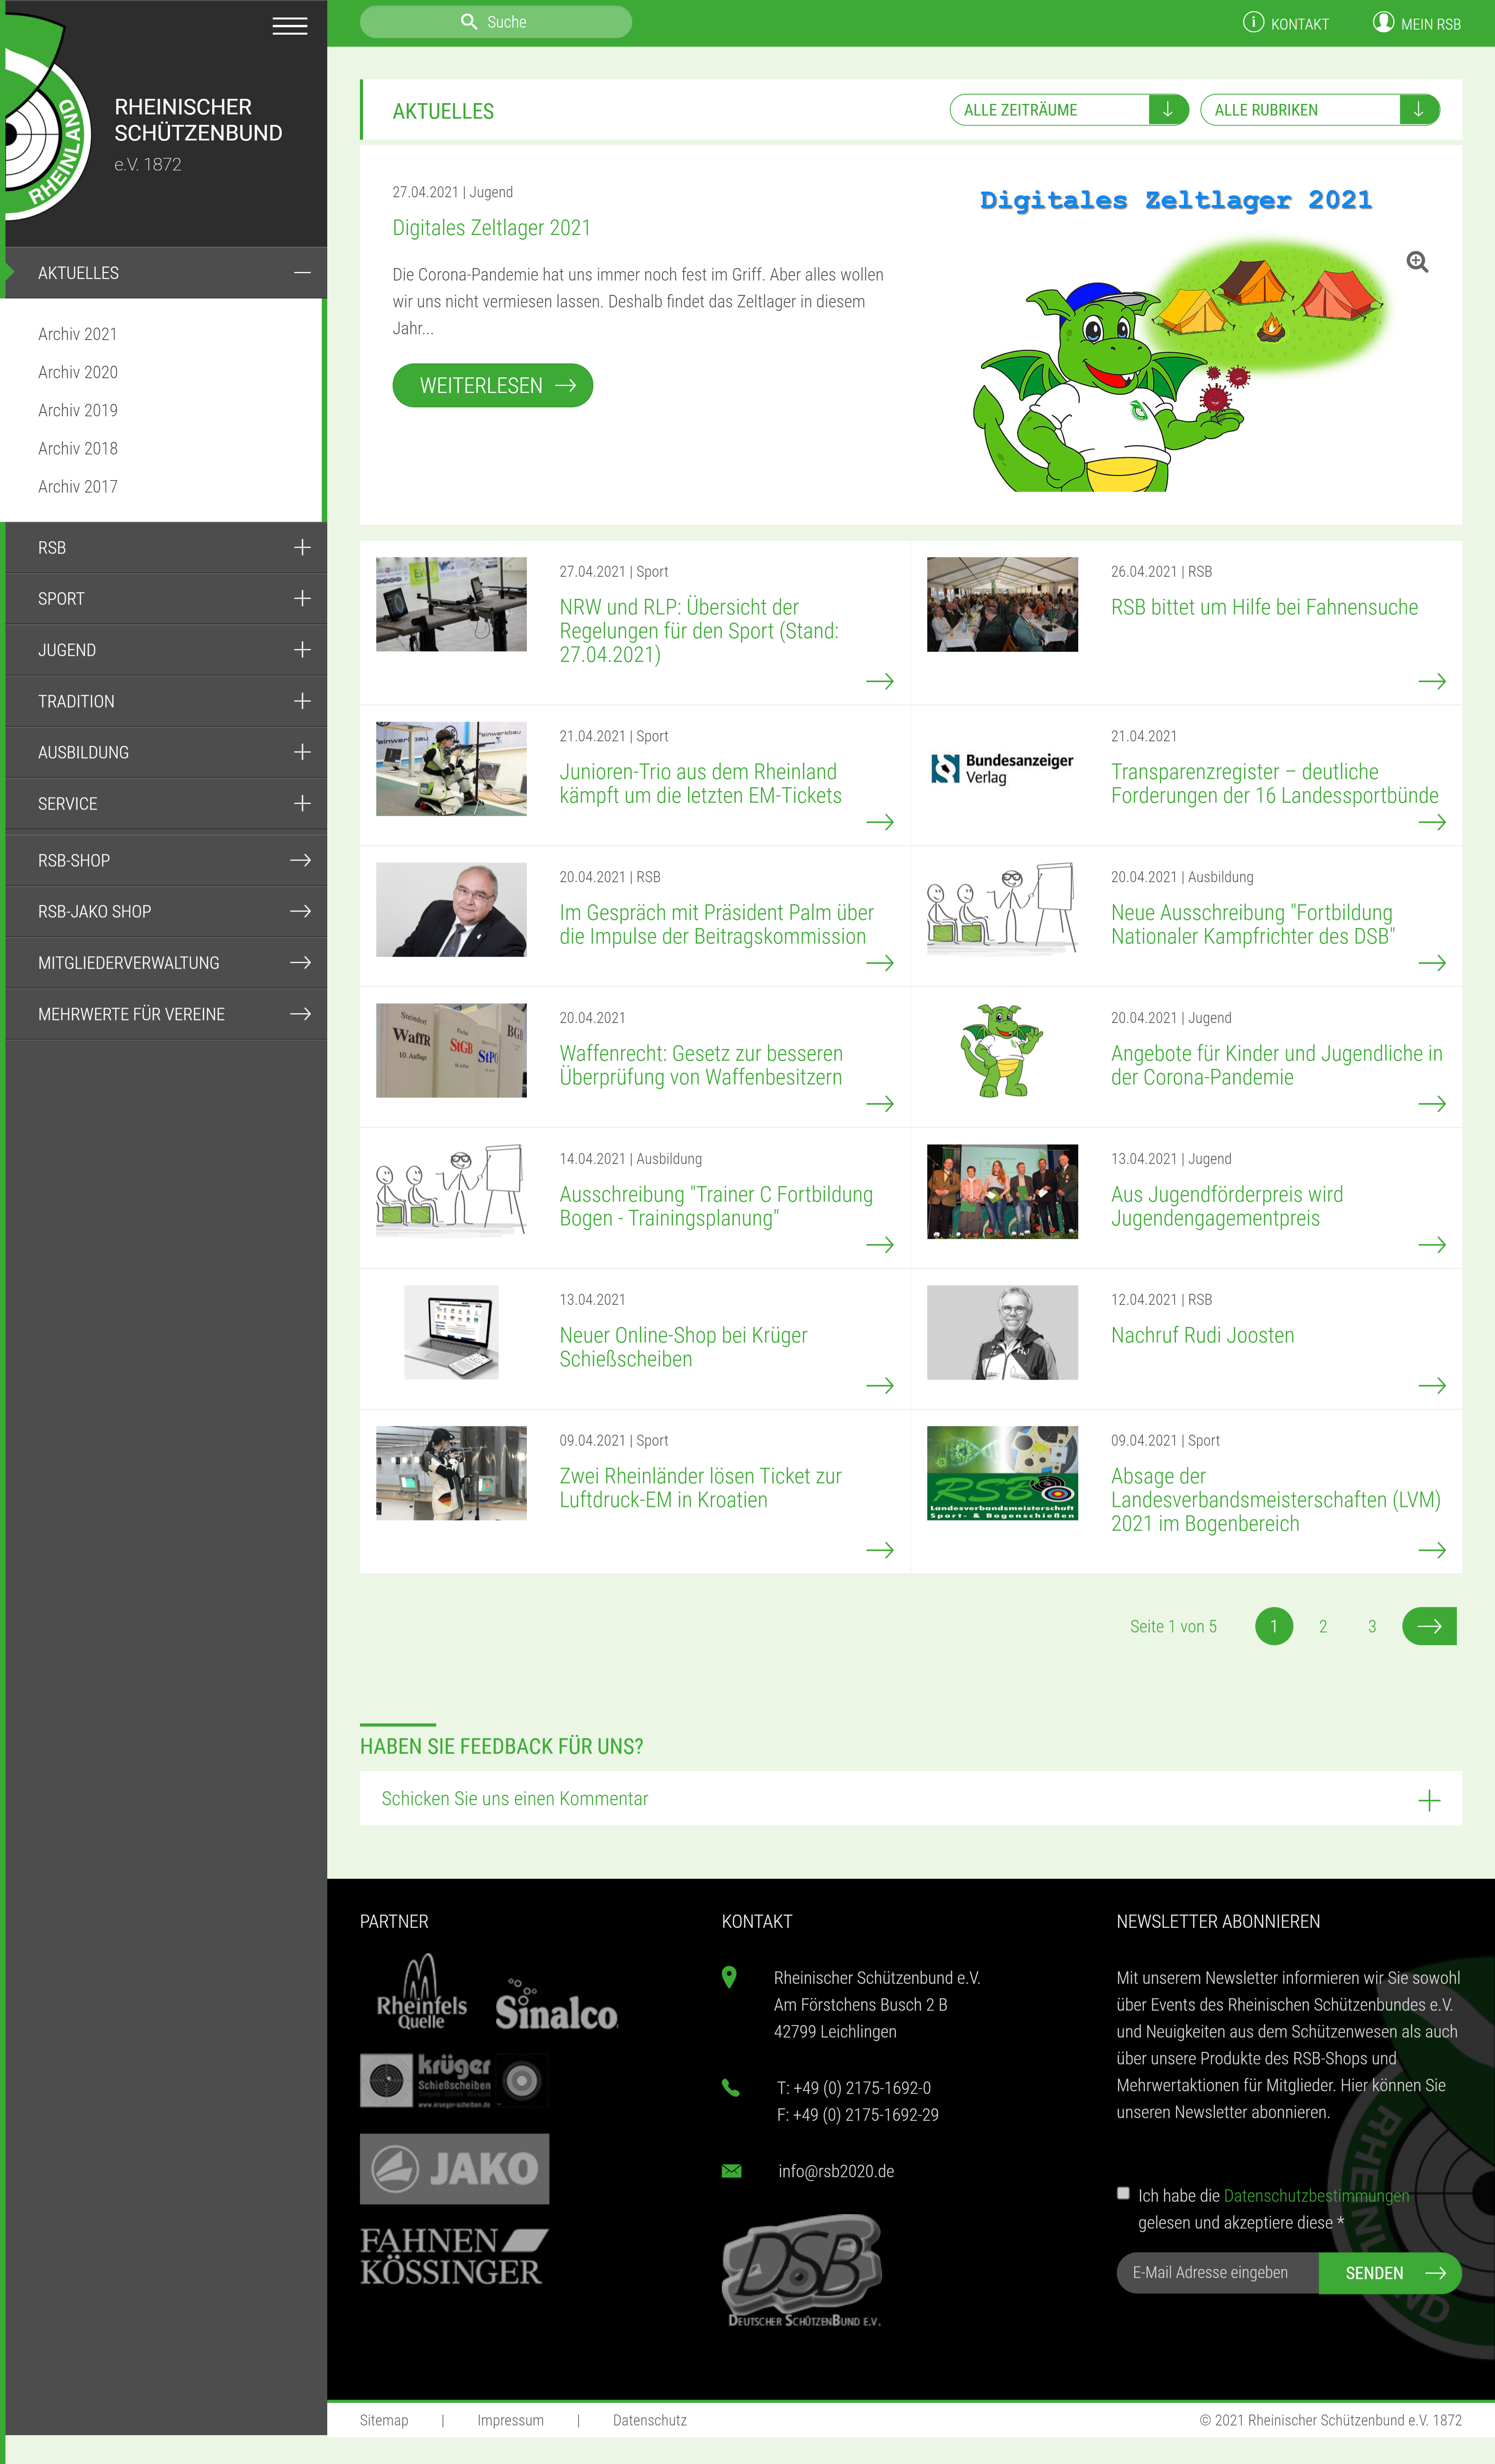1495x2464 pixels.
Task: Click arrow on Transparenzregister article
Action: point(1432,822)
